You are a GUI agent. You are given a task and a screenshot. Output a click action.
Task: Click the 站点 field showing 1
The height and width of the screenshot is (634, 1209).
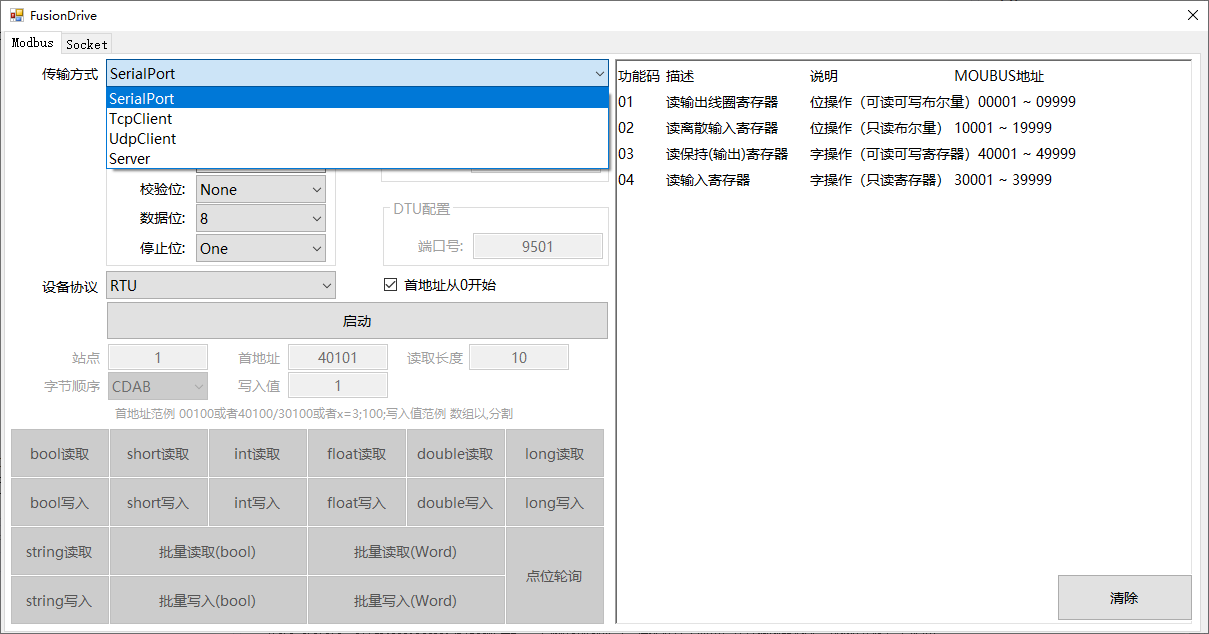[158, 357]
